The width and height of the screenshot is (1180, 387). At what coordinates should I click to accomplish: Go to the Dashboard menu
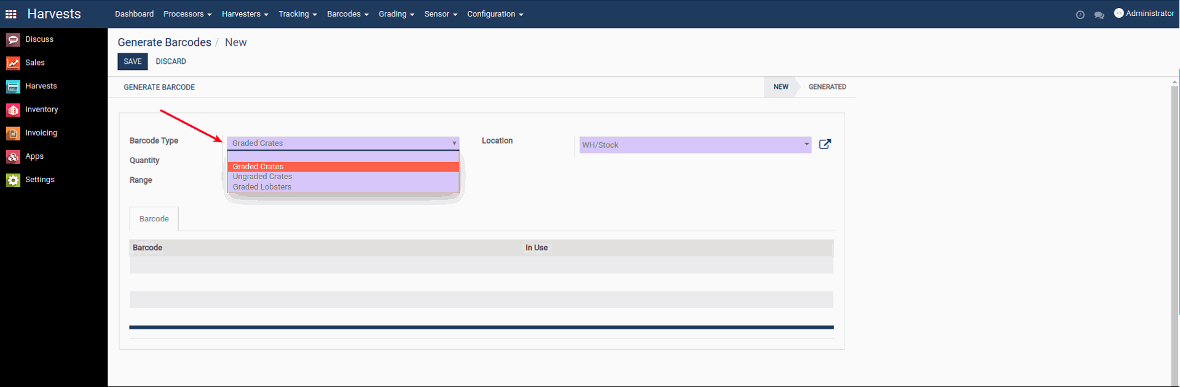[135, 14]
